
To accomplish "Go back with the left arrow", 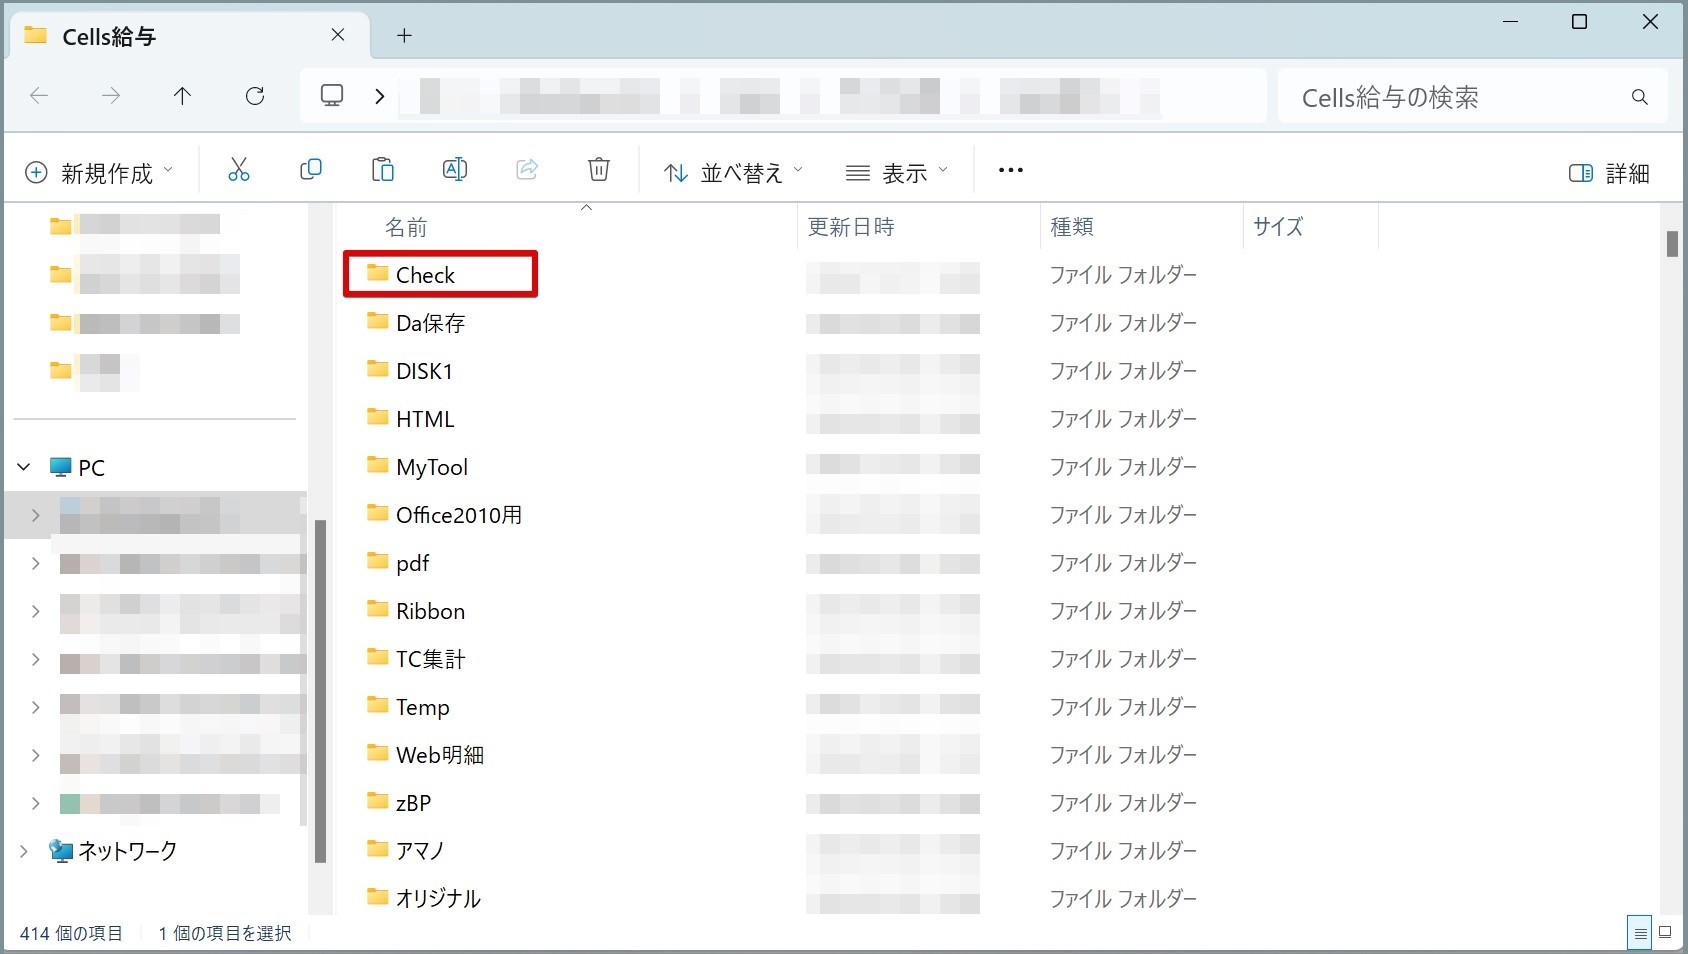I will click(x=40, y=96).
